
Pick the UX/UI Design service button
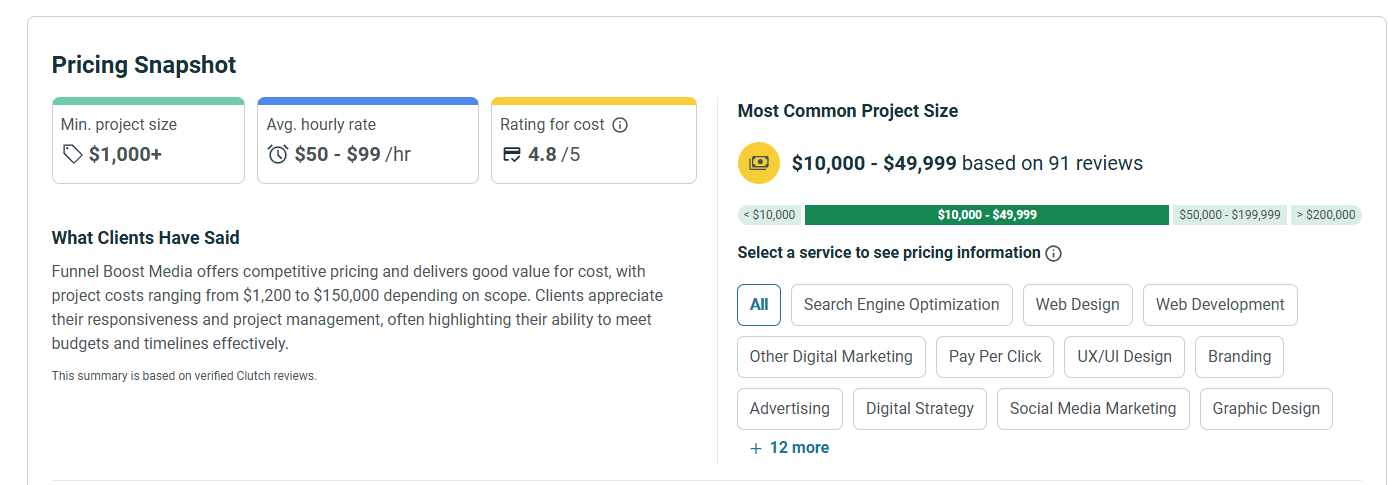click(1124, 357)
